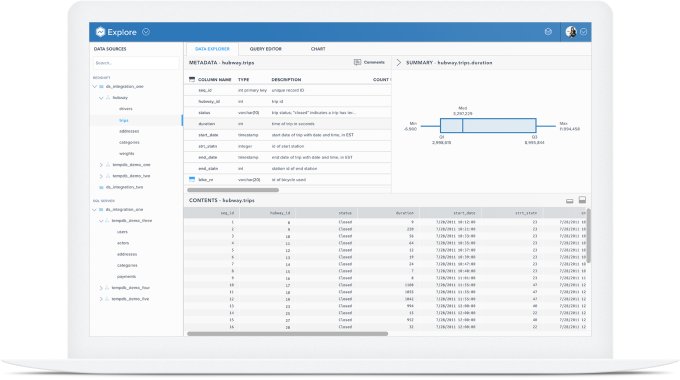Switch to the Data Explorer tab
Screen dimensions: 680x380
212,49
